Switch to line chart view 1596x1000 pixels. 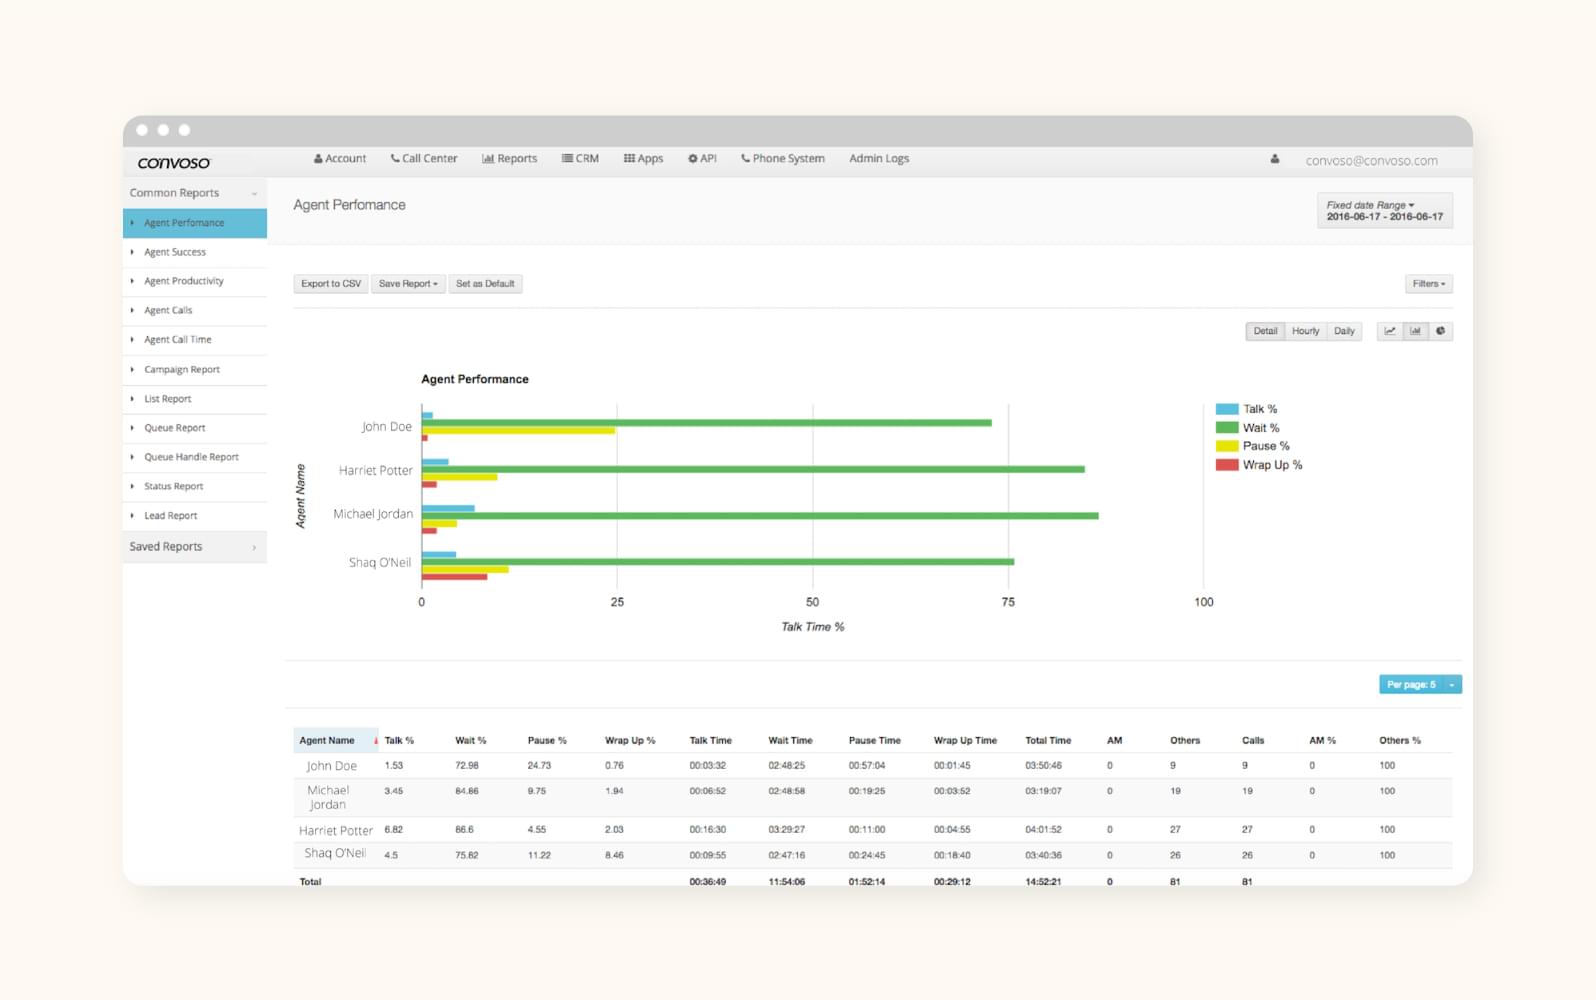coord(1389,331)
